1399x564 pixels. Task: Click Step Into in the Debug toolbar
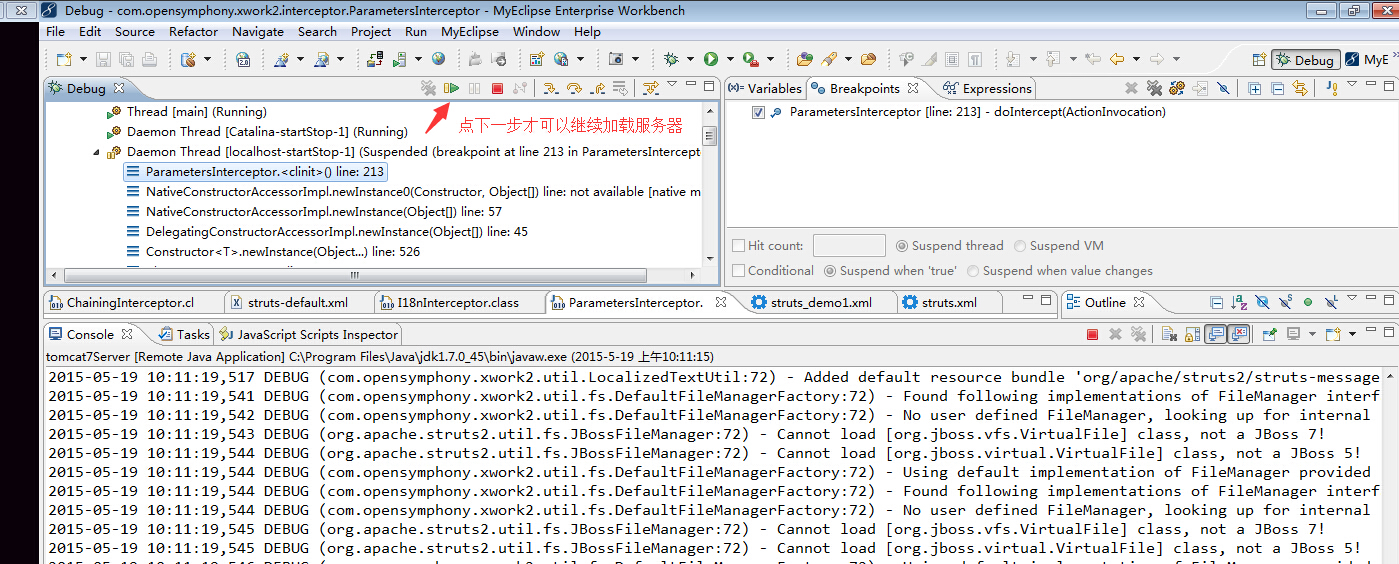(550, 89)
